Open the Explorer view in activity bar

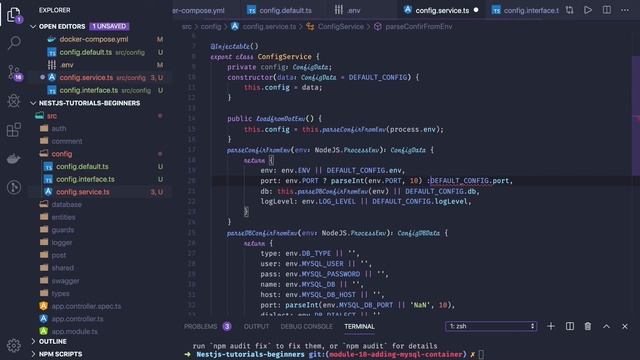(13, 15)
